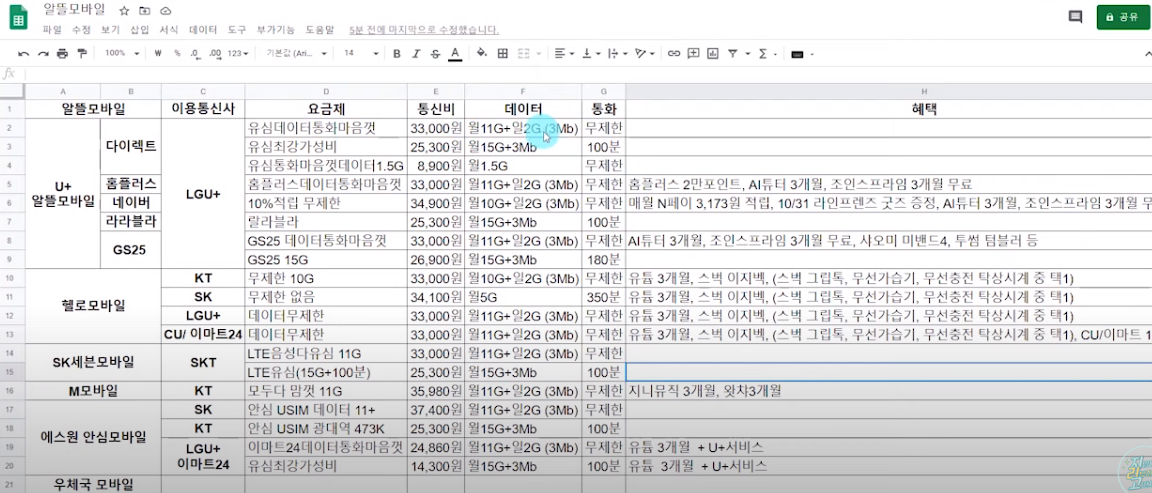Open the 수정 menu
Viewport: 1152px width, 493px height.
pos(82,30)
